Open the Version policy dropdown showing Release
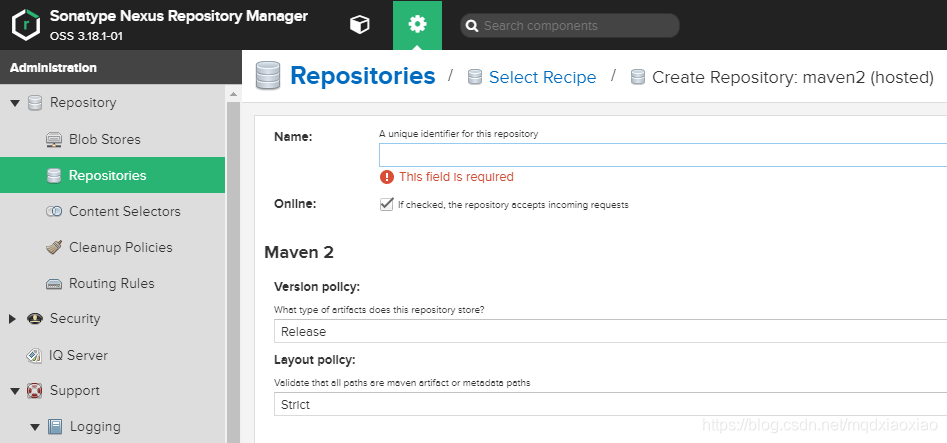Screen dimensions: 947x443 [x=610, y=331]
